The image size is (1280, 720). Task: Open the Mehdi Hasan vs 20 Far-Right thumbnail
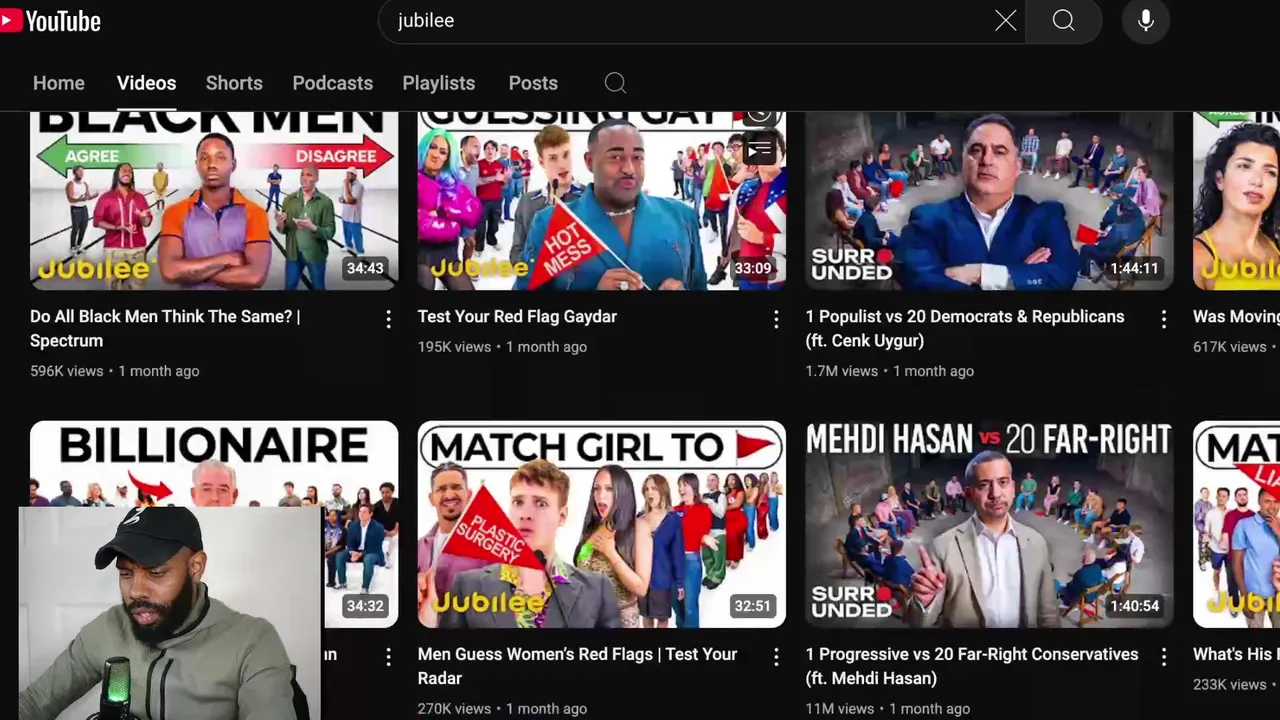pyautogui.click(x=989, y=524)
